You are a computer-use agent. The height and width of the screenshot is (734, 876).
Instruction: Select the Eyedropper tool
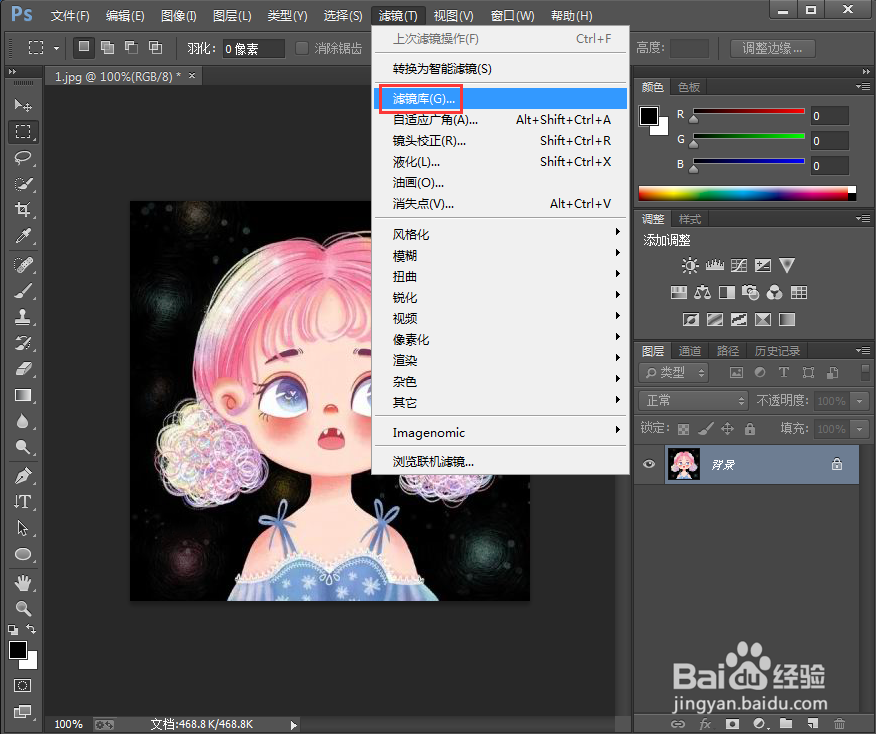click(x=23, y=236)
